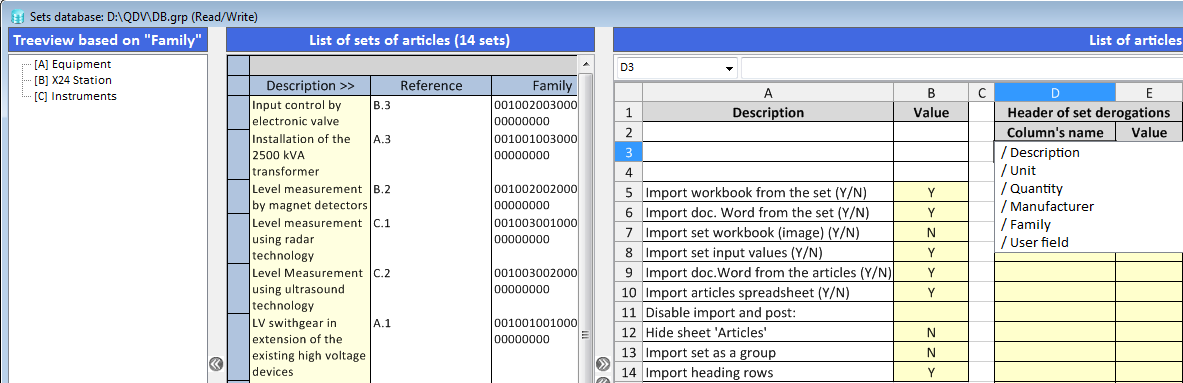Click the row selector for 'Input control by electronic valve'

pyautogui.click(x=238, y=113)
